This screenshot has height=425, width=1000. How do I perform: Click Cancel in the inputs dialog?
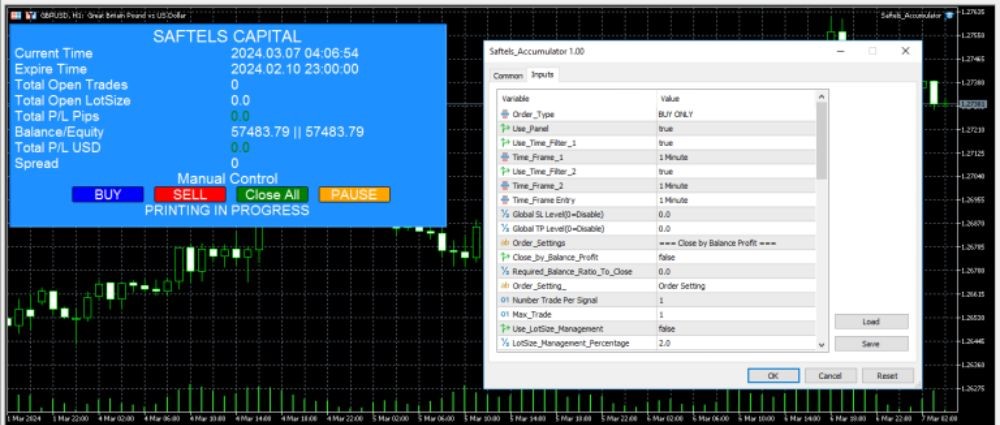(830, 376)
